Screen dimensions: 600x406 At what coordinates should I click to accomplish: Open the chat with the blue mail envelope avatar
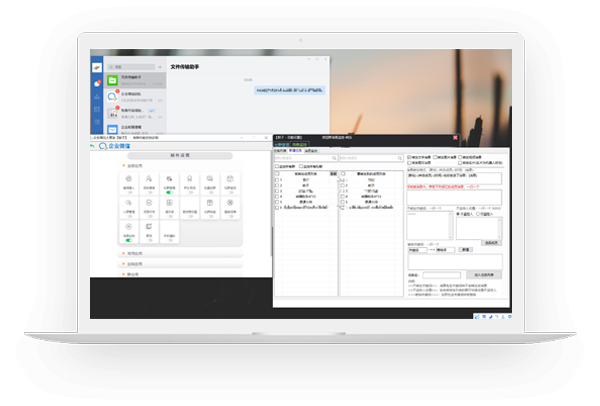135,129
